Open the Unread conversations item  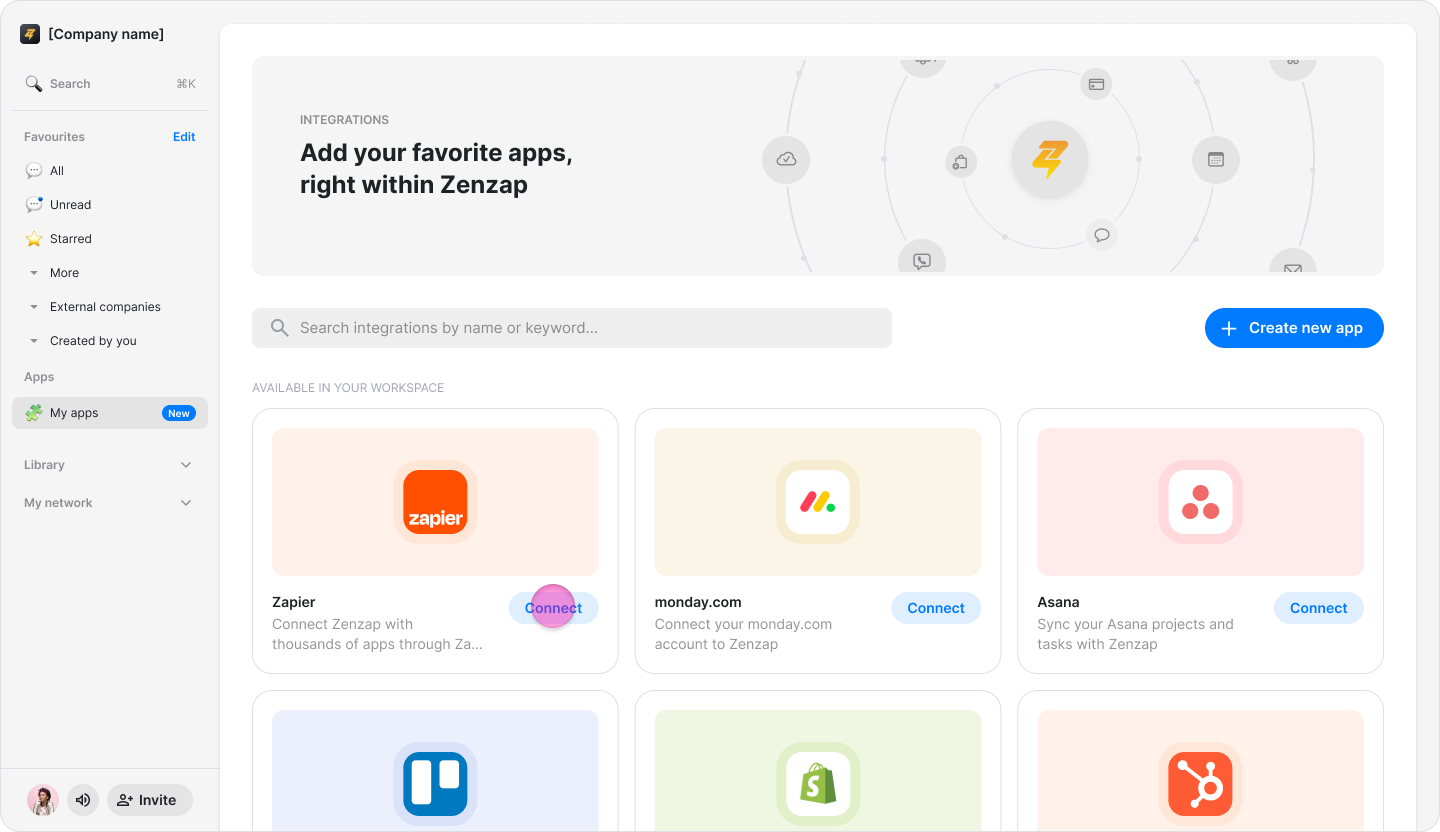coord(110,205)
